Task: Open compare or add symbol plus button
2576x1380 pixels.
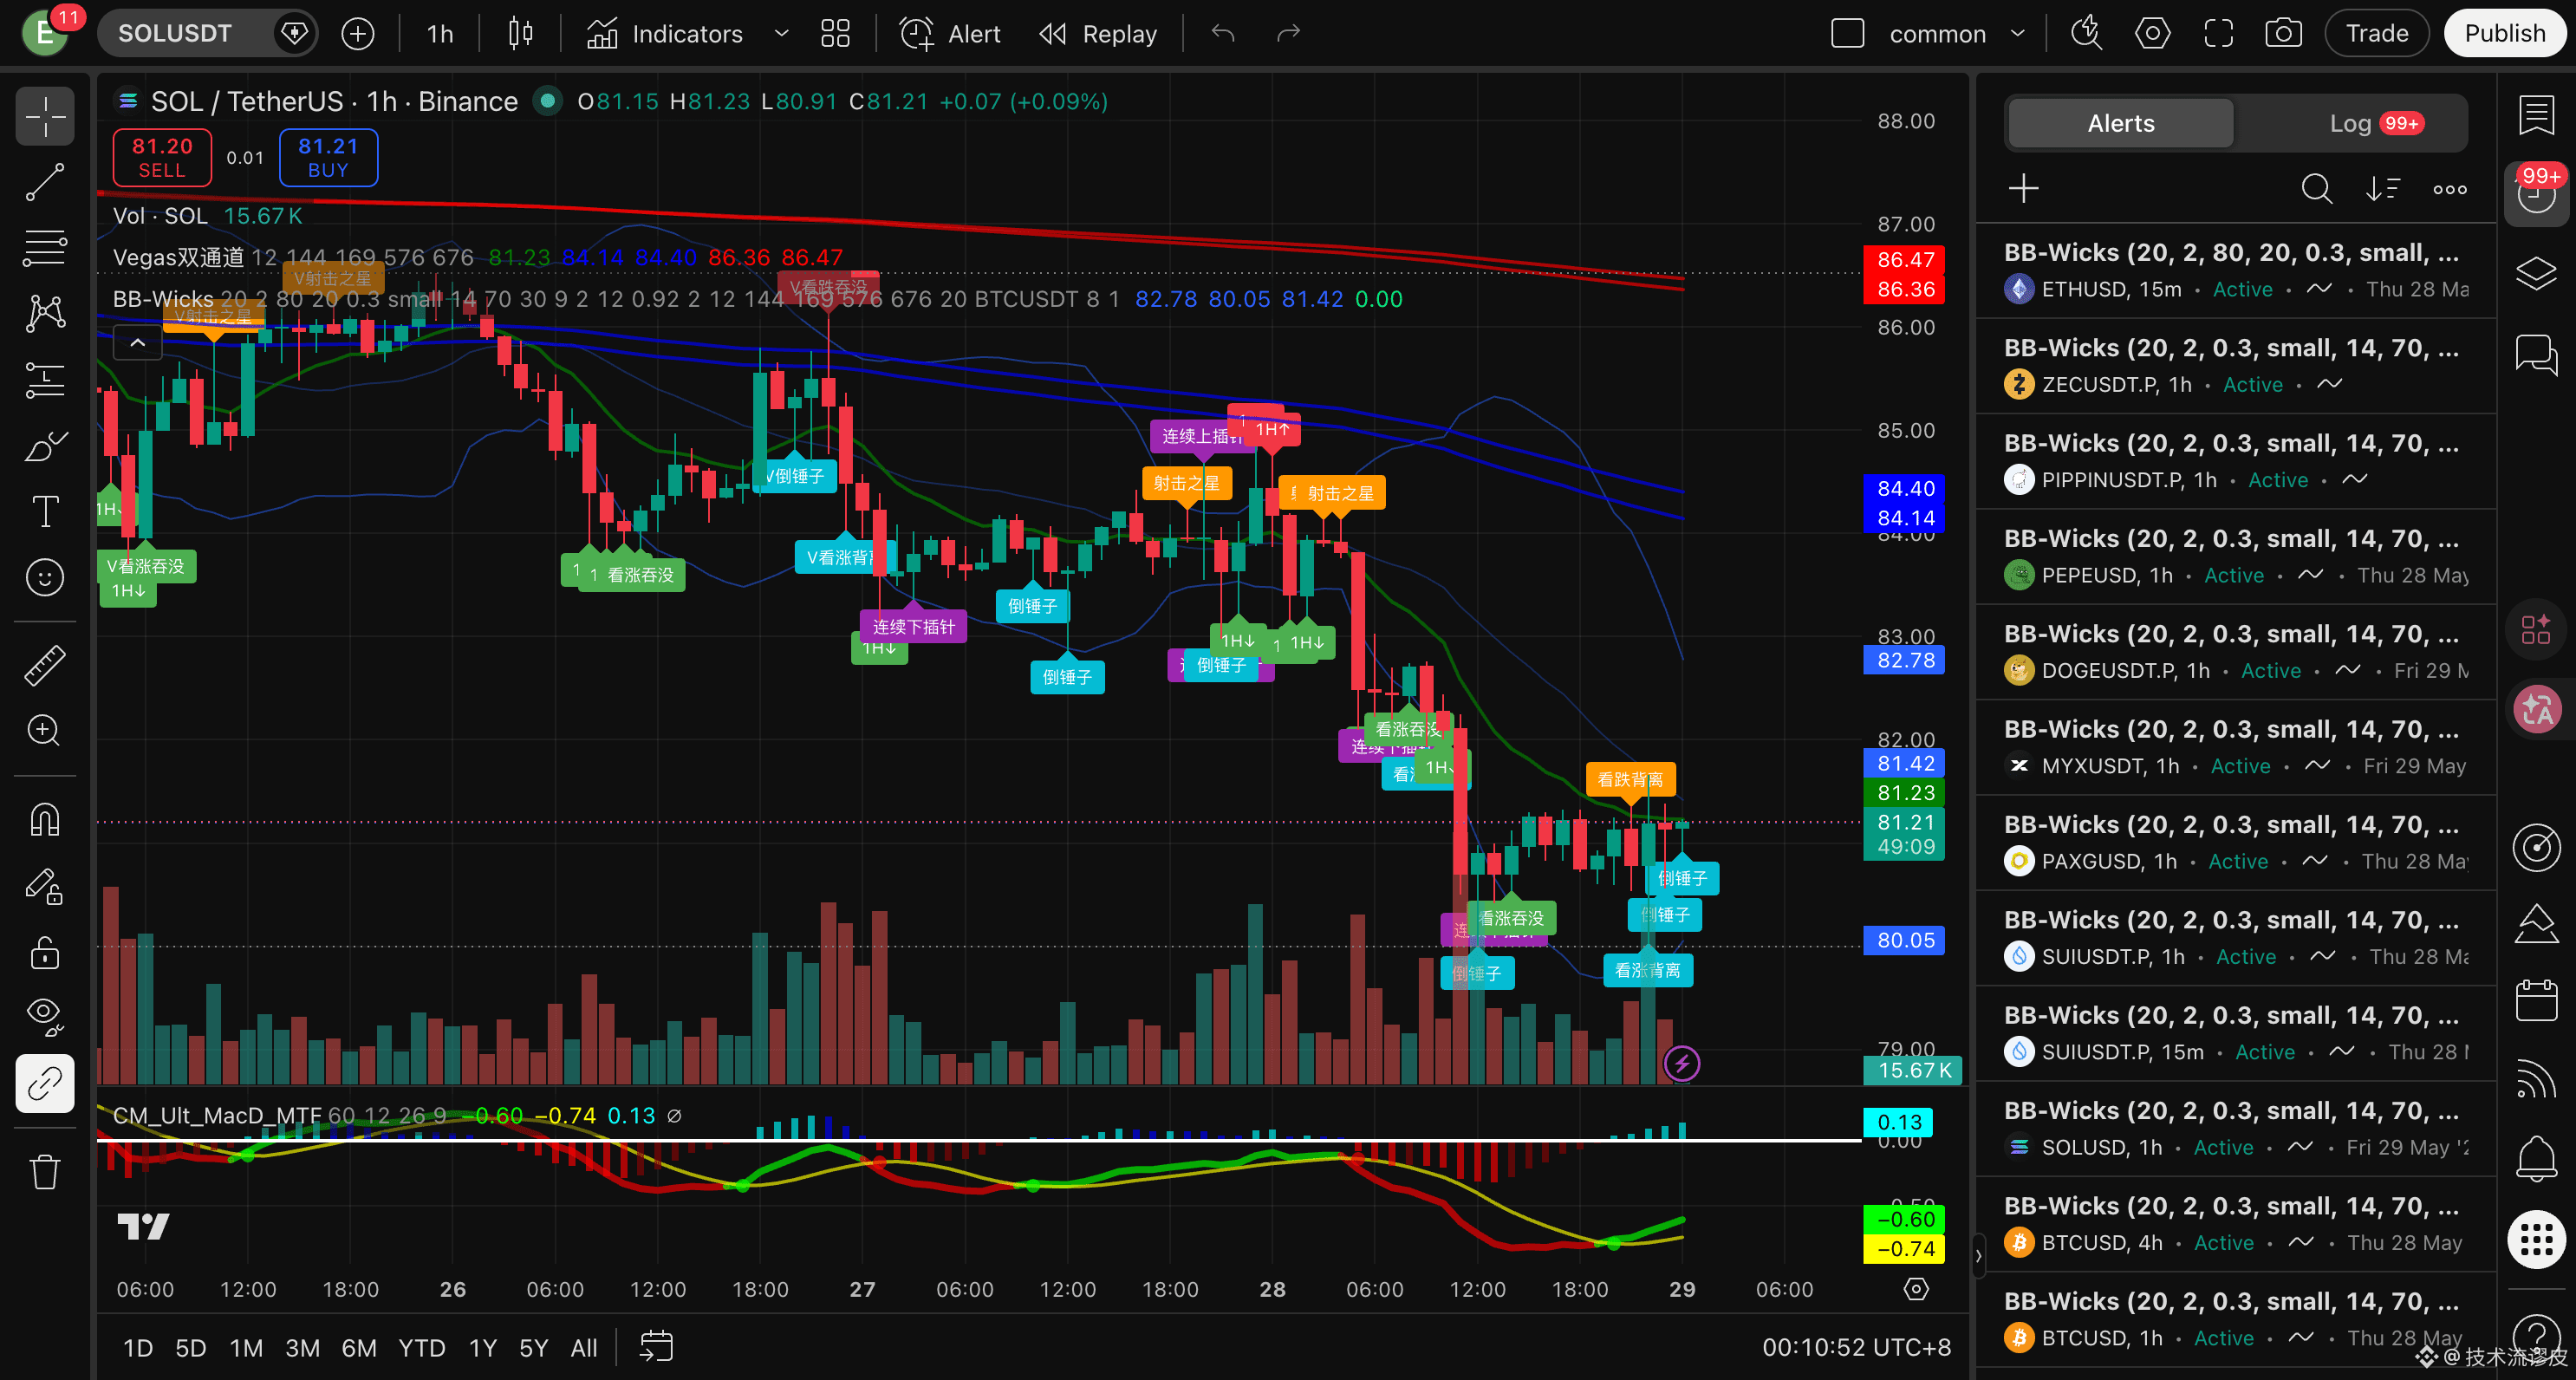Action: coord(358,34)
